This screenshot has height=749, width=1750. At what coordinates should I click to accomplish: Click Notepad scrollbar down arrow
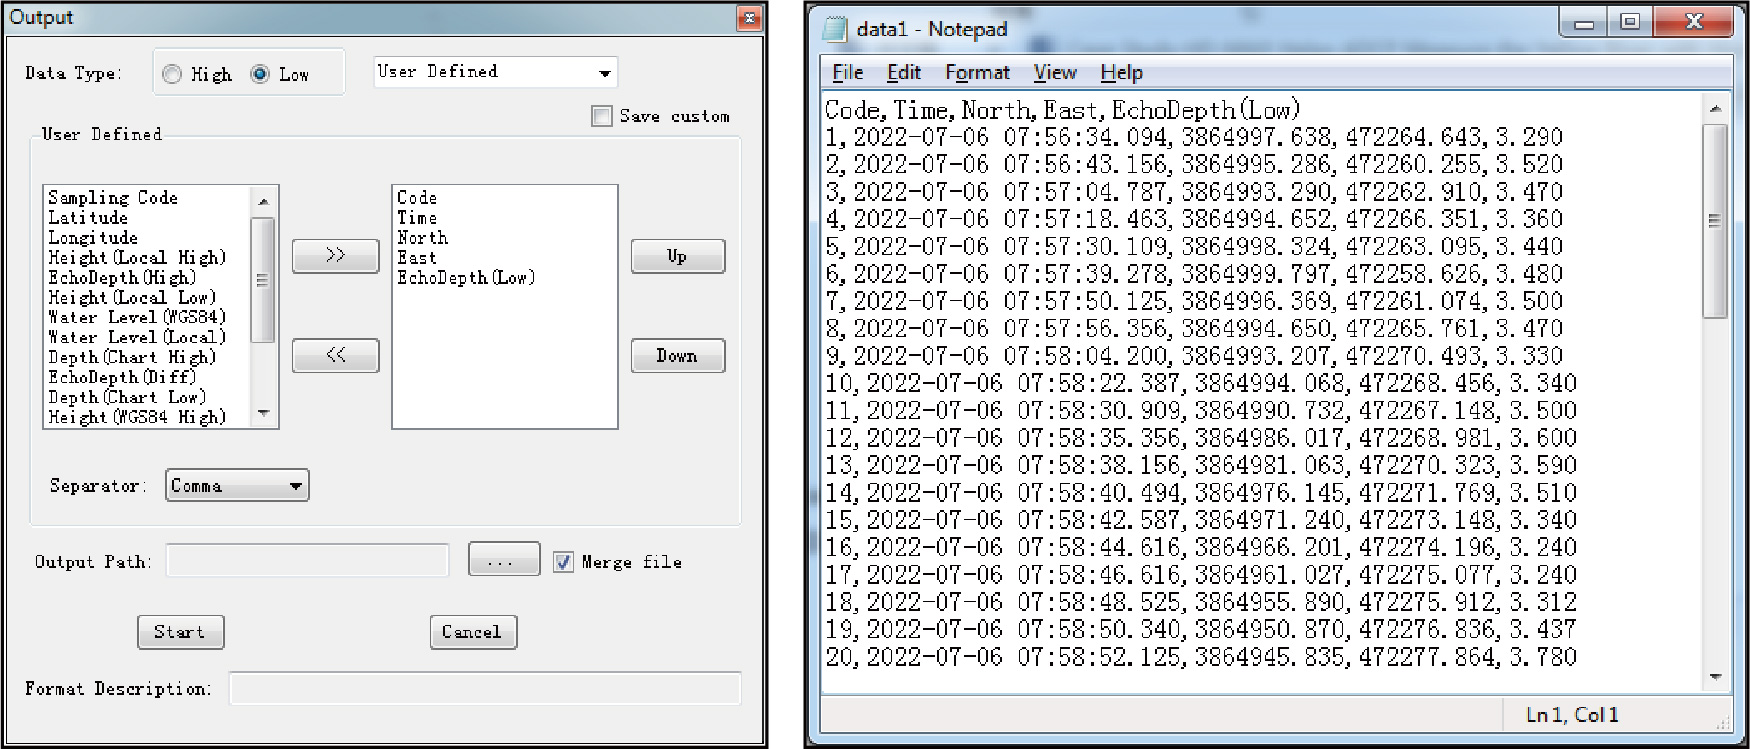[1715, 677]
